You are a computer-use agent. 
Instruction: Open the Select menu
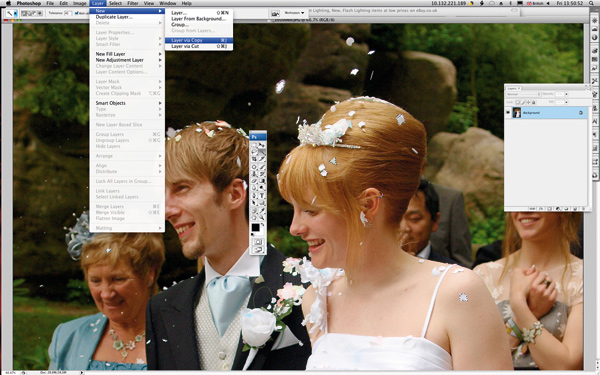115,3
